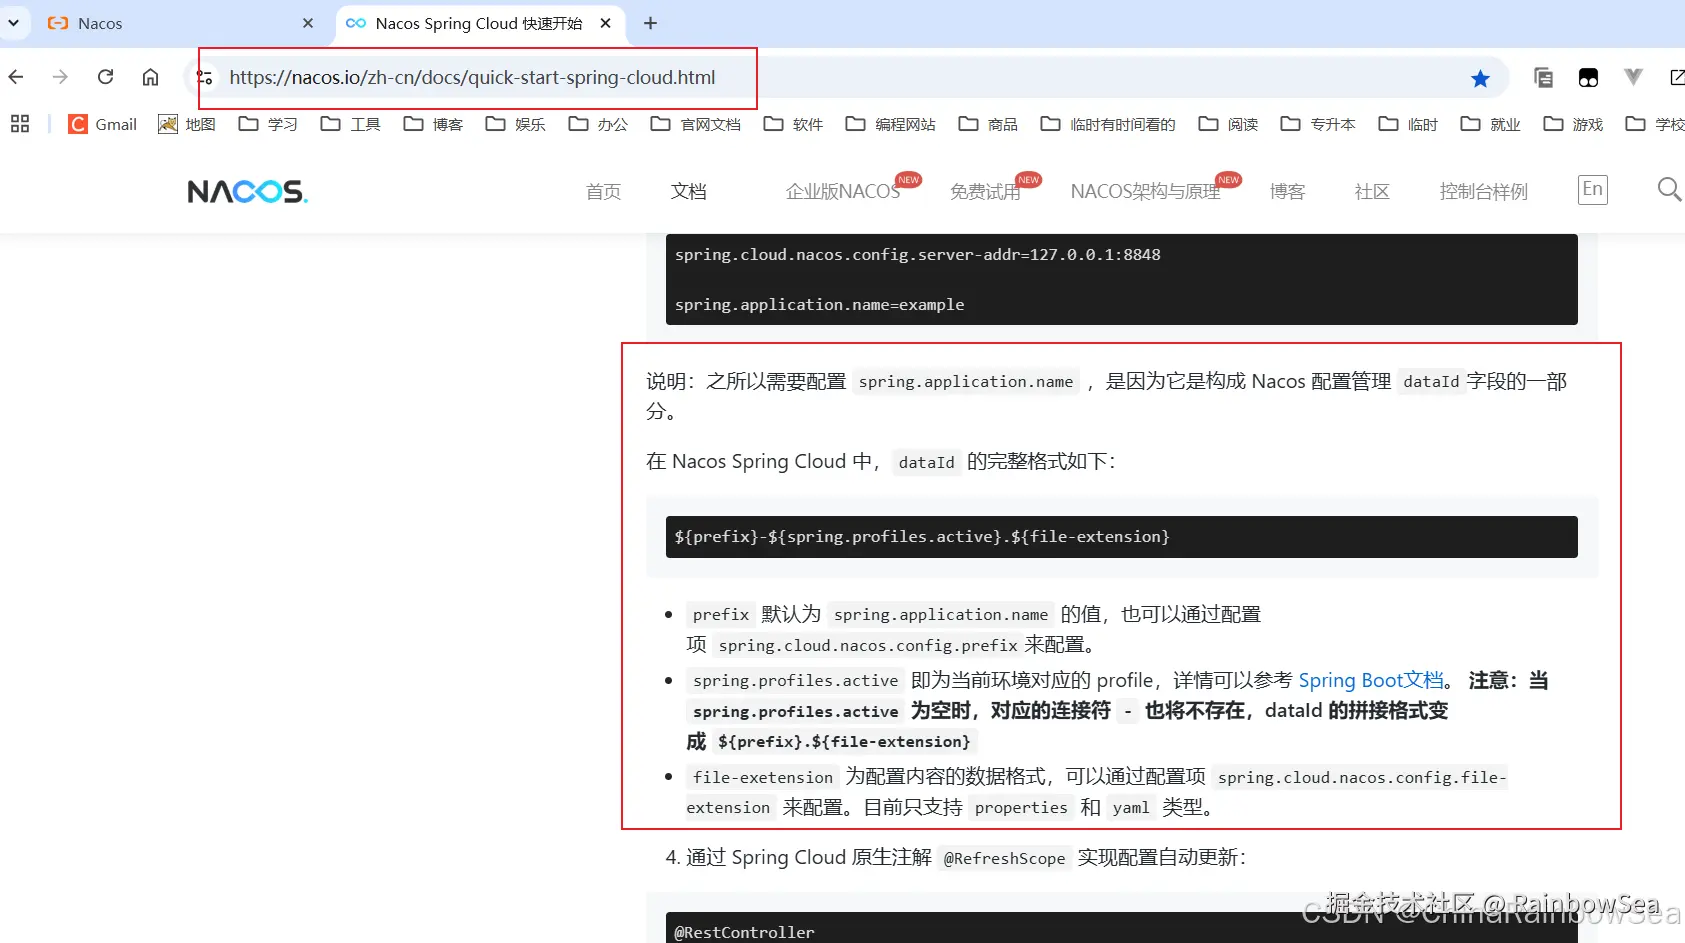Go to the browser home page

coord(150,77)
